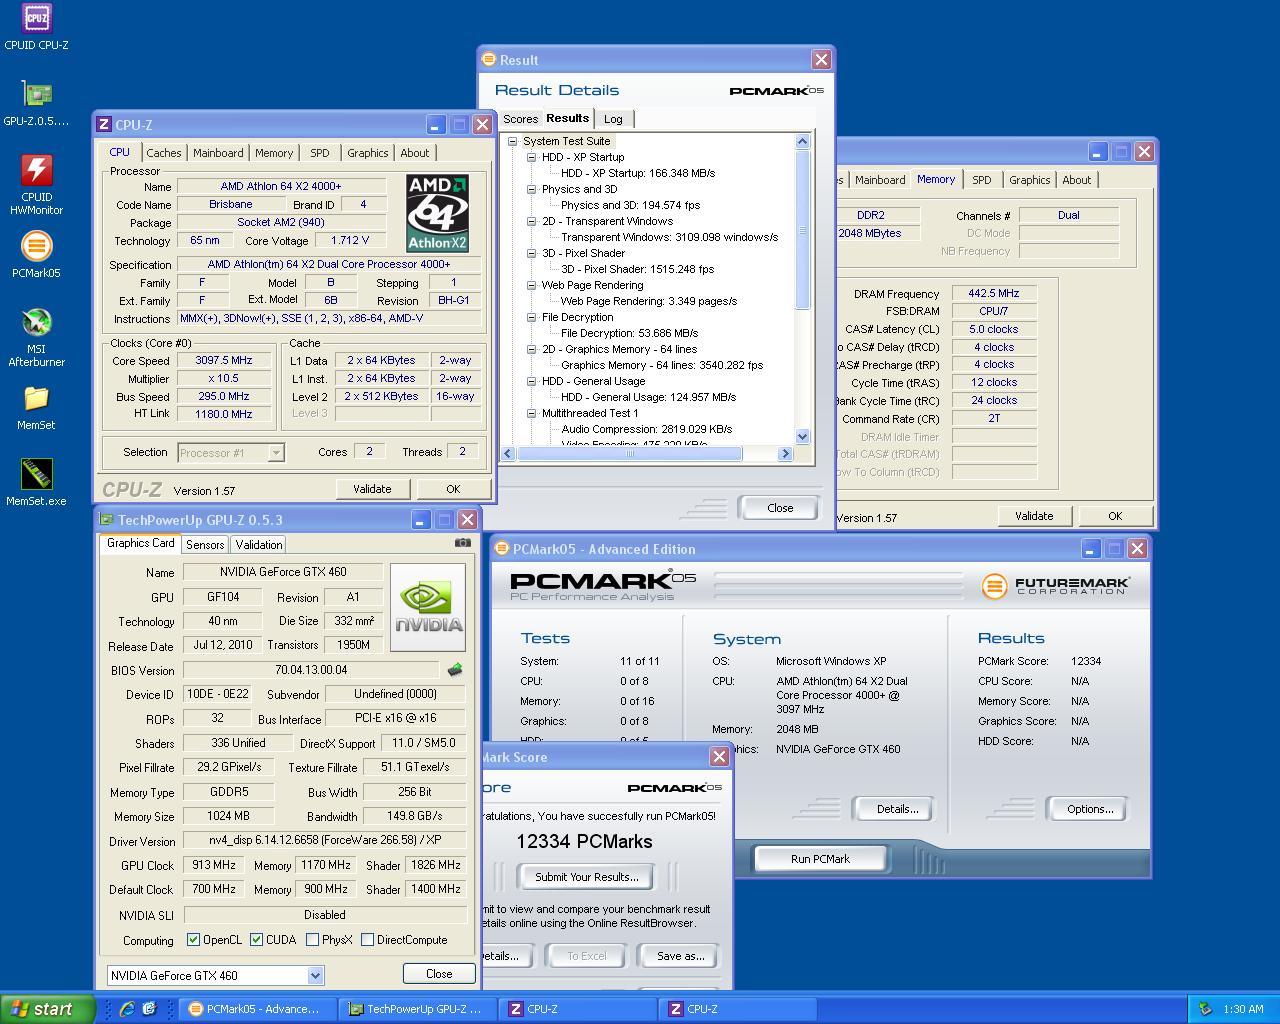Screen dimensions: 1280x1024
Task: Click the GPU-Z title bar icon
Action: point(107,520)
